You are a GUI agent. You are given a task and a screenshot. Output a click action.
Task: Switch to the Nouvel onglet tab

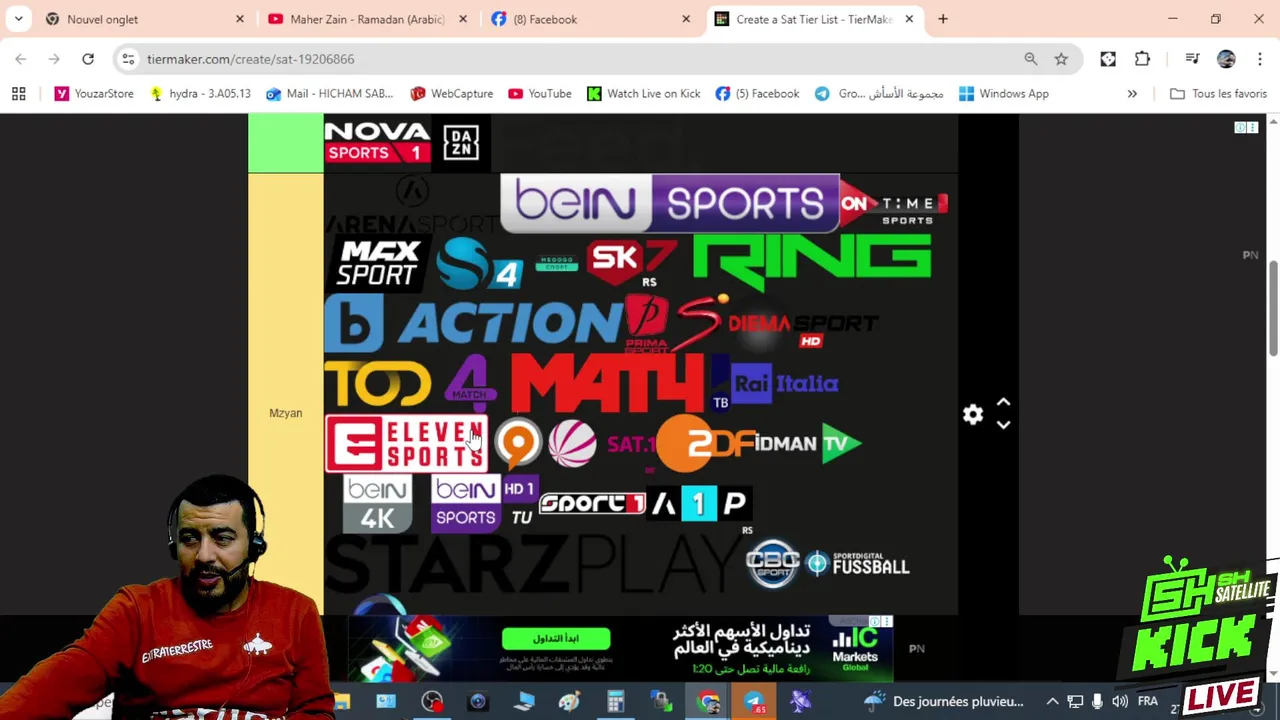click(x=145, y=19)
